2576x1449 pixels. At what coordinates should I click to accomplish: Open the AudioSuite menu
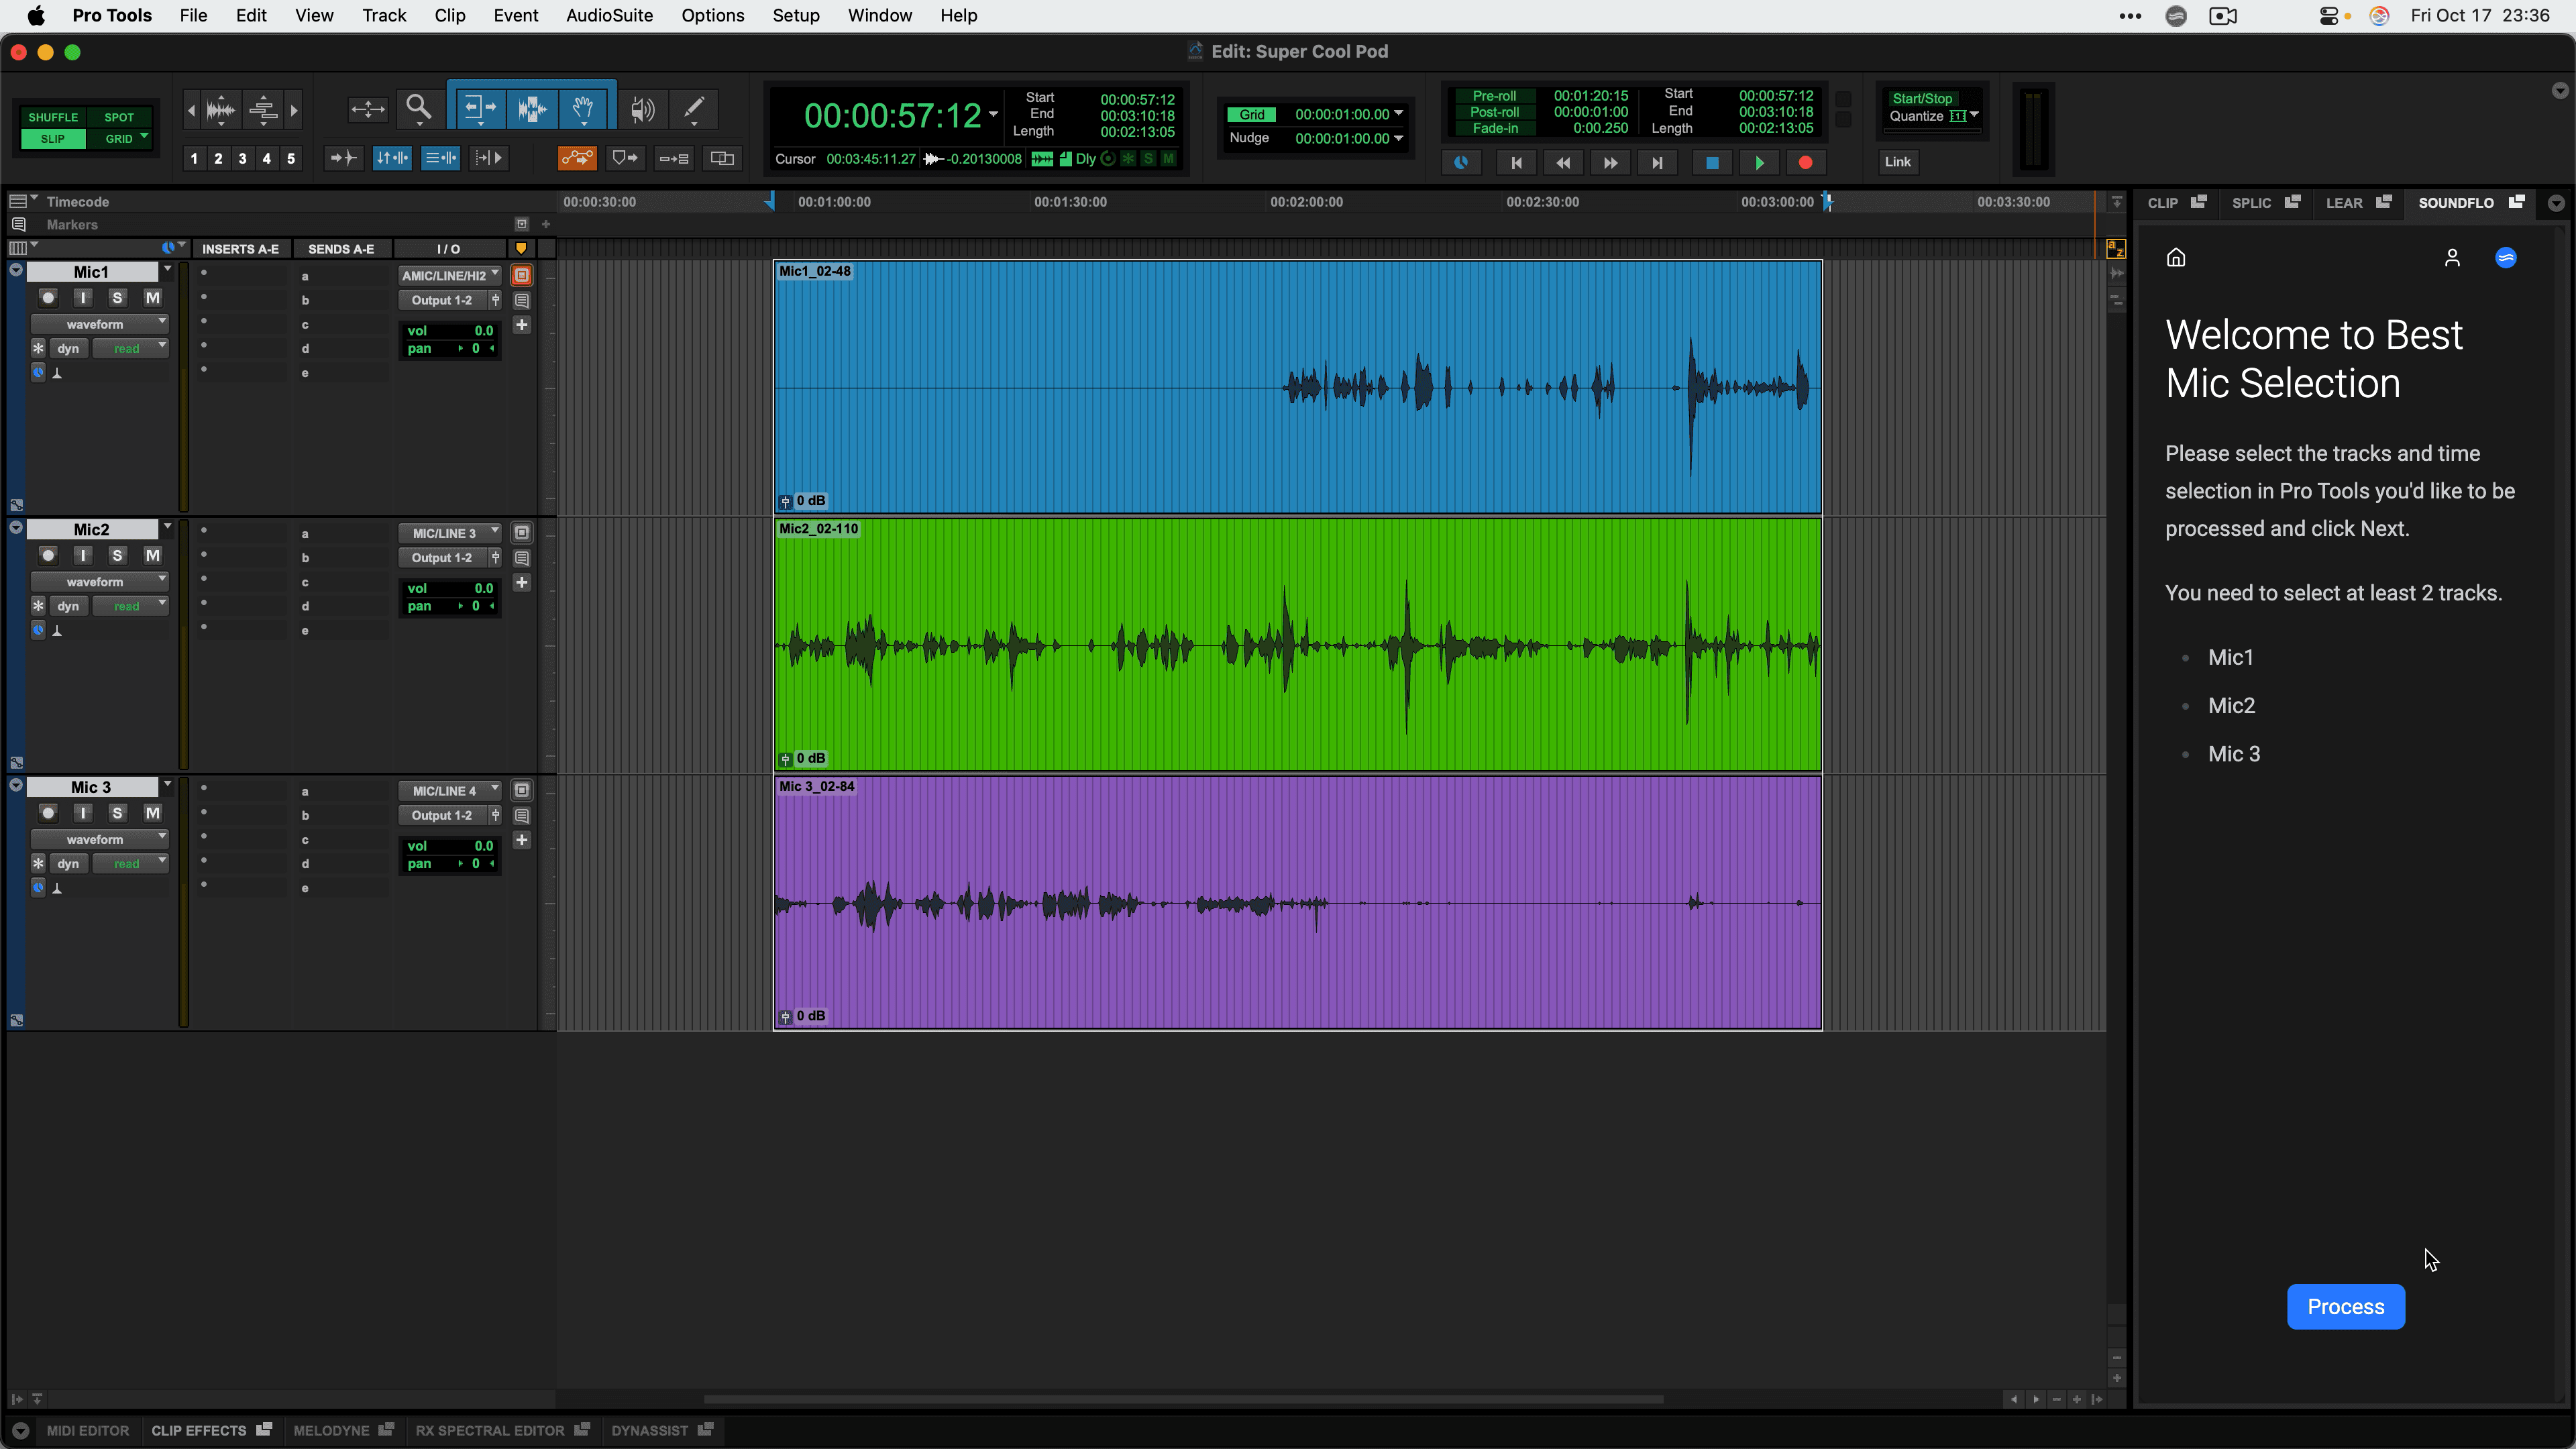point(609,16)
